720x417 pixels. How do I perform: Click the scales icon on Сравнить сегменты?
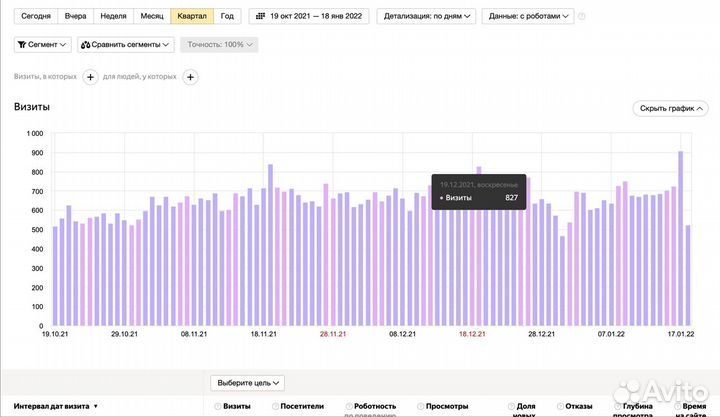[86, 45]
